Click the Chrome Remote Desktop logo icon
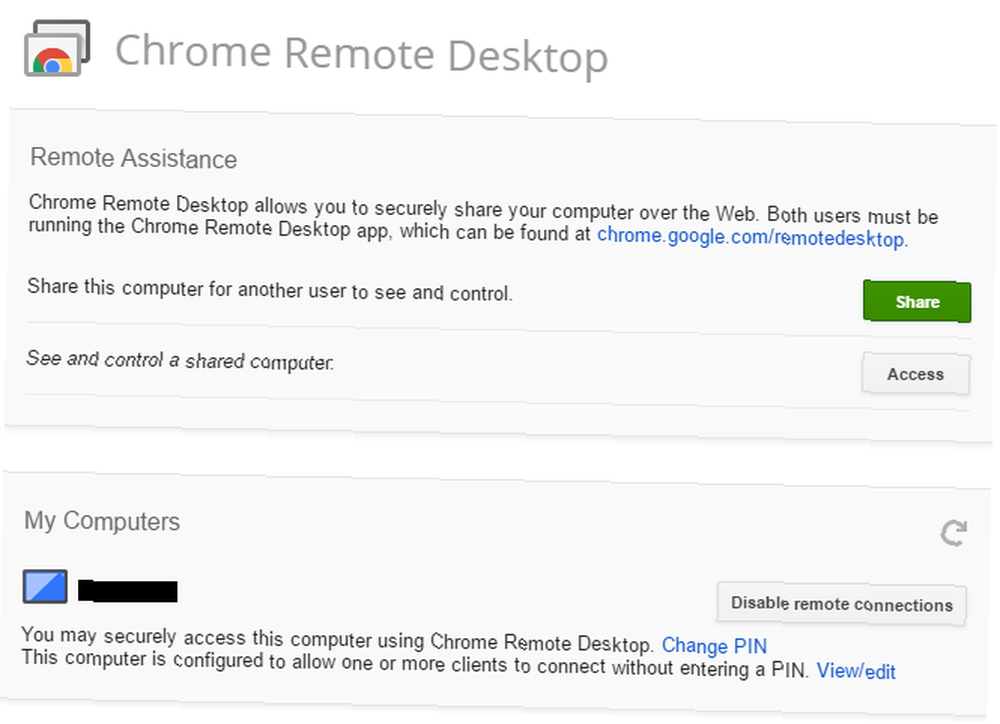The height and width of the screenshot is (724, 1000). click(57, 49)
